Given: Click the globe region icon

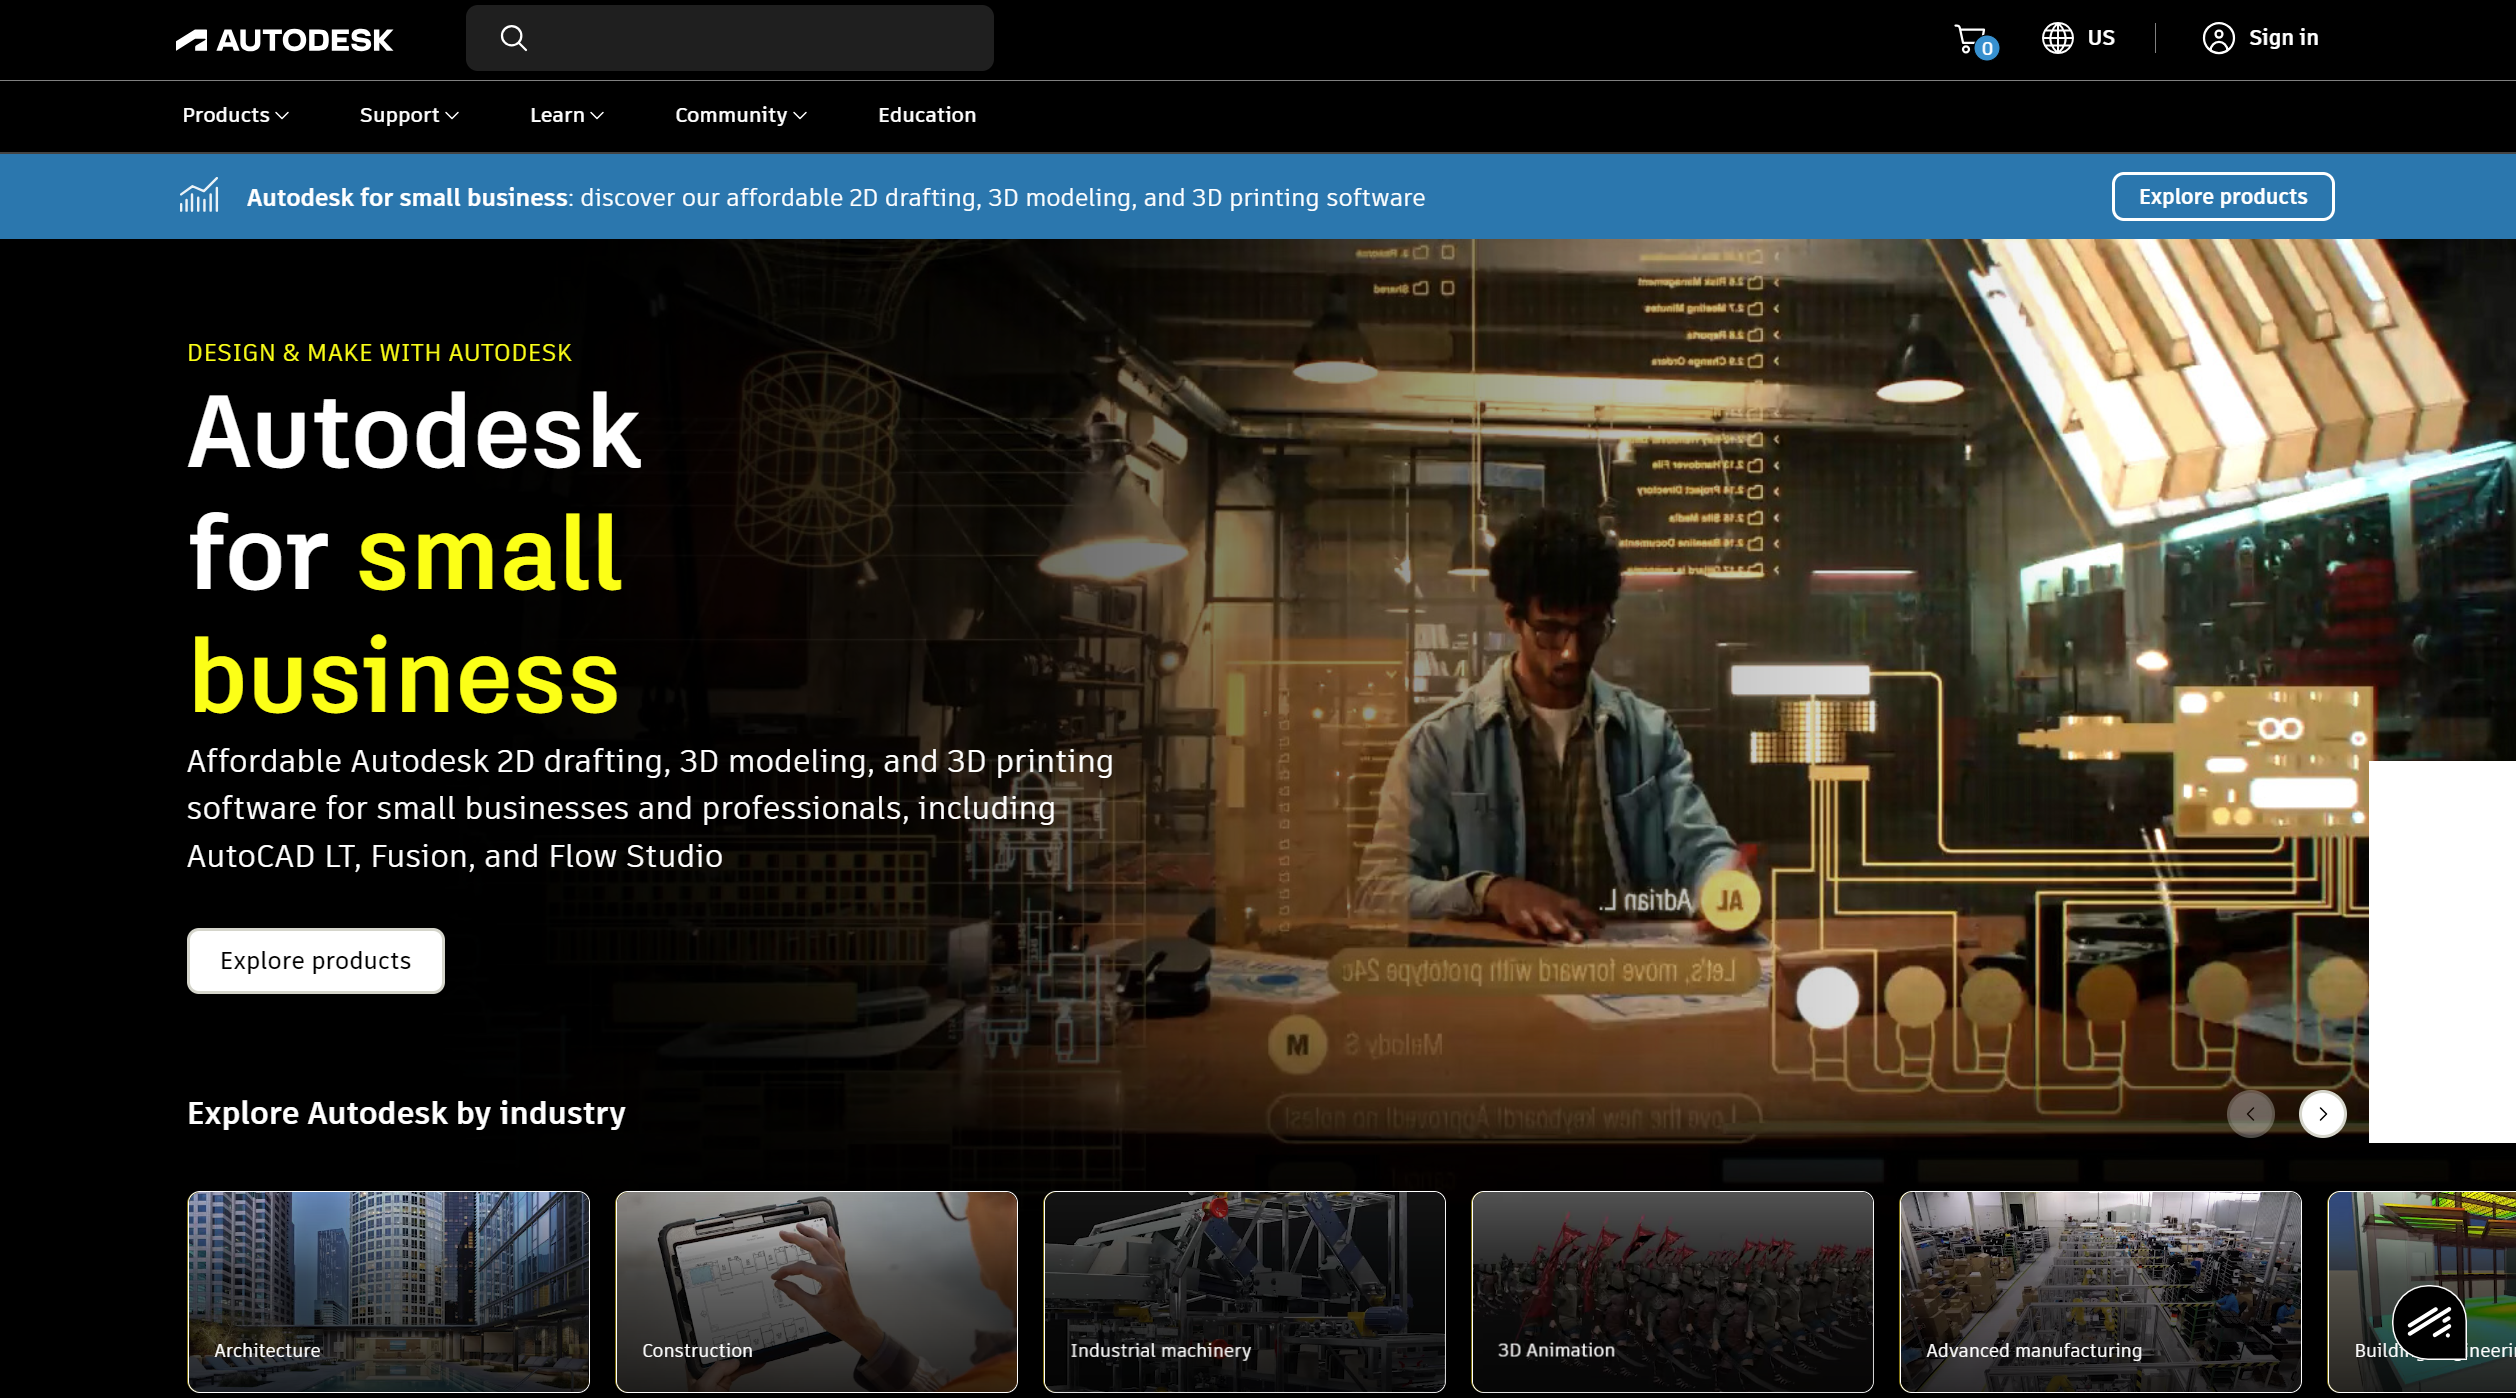Looking at the screenshot, I should [x=2057, y=38].
